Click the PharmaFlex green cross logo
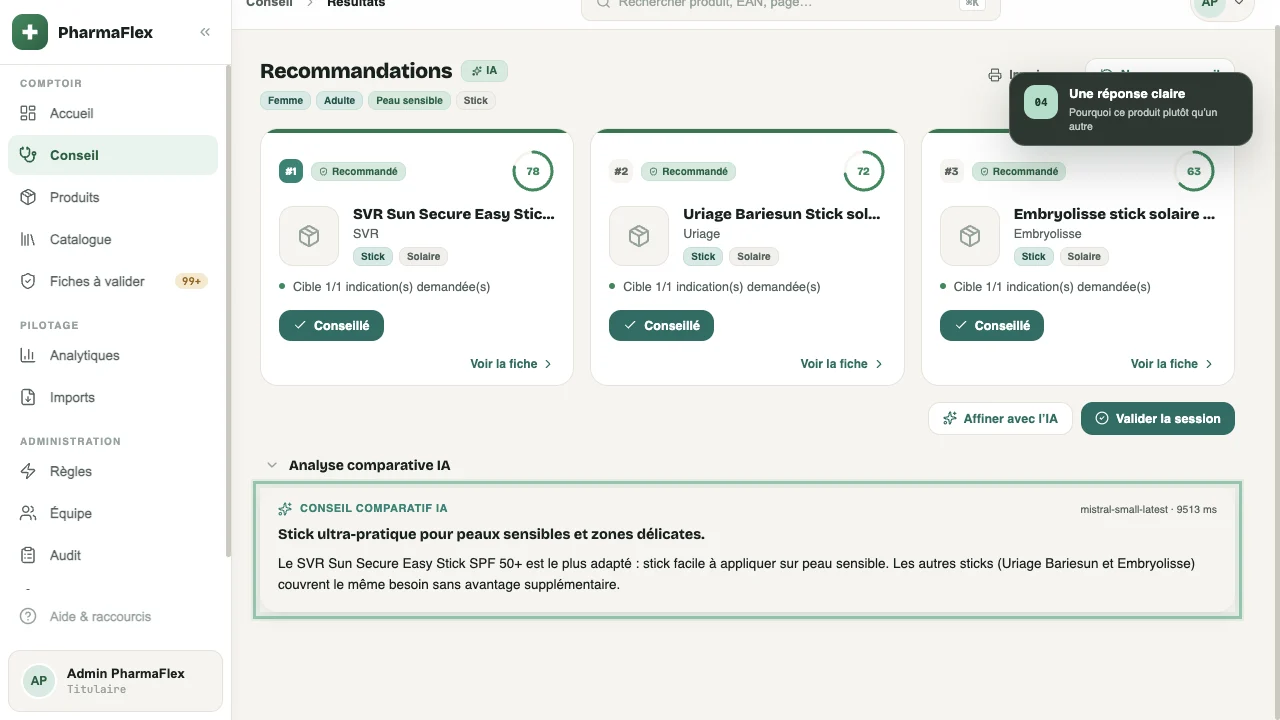The height and width of the screenshot is (720, 1280). point(30,32)
